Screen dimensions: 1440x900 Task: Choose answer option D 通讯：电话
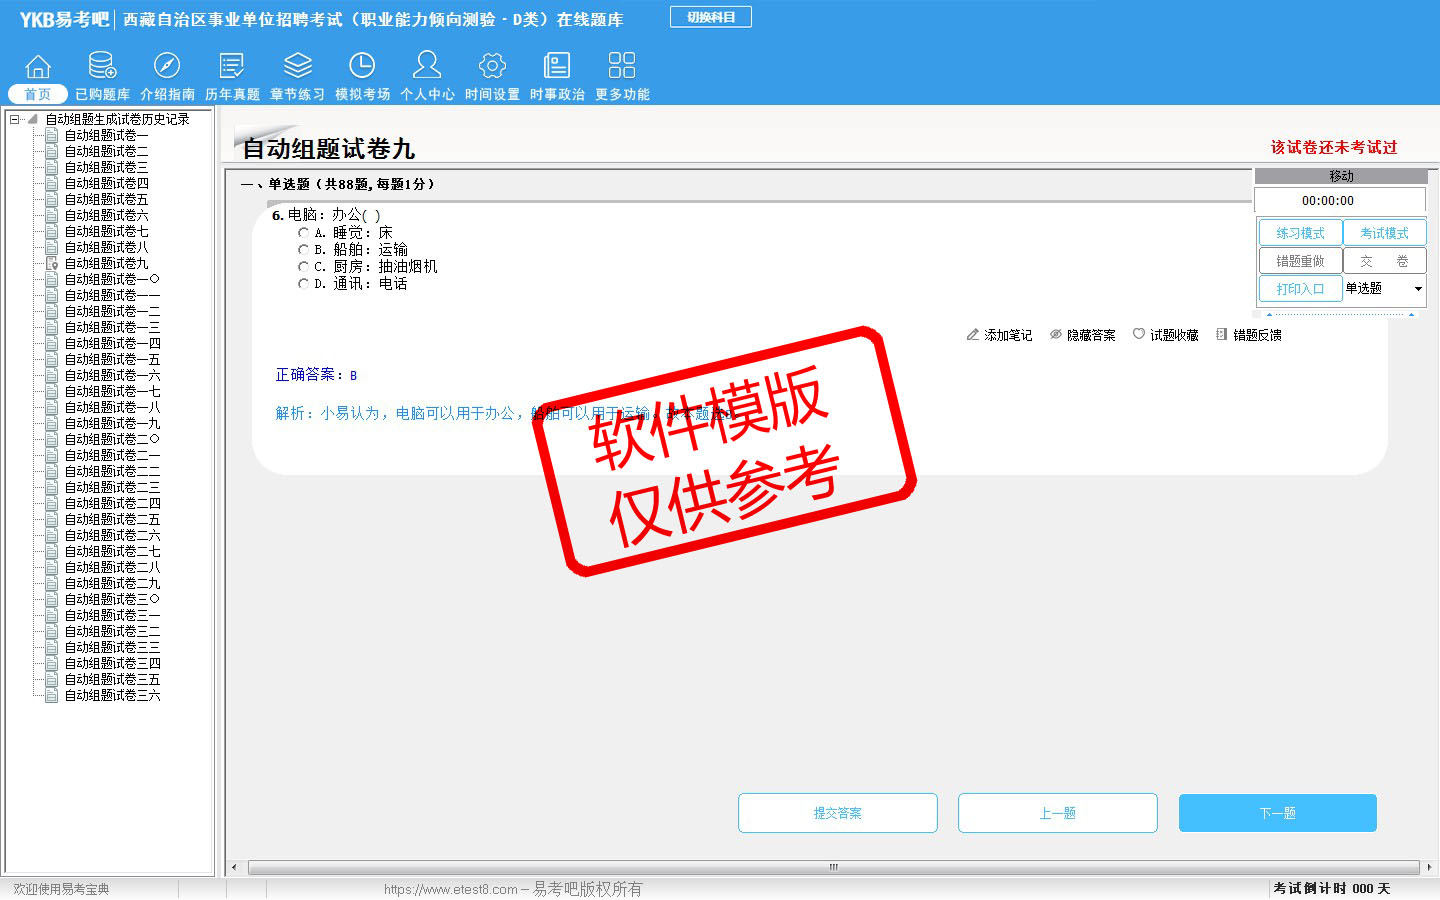point(303,284)
